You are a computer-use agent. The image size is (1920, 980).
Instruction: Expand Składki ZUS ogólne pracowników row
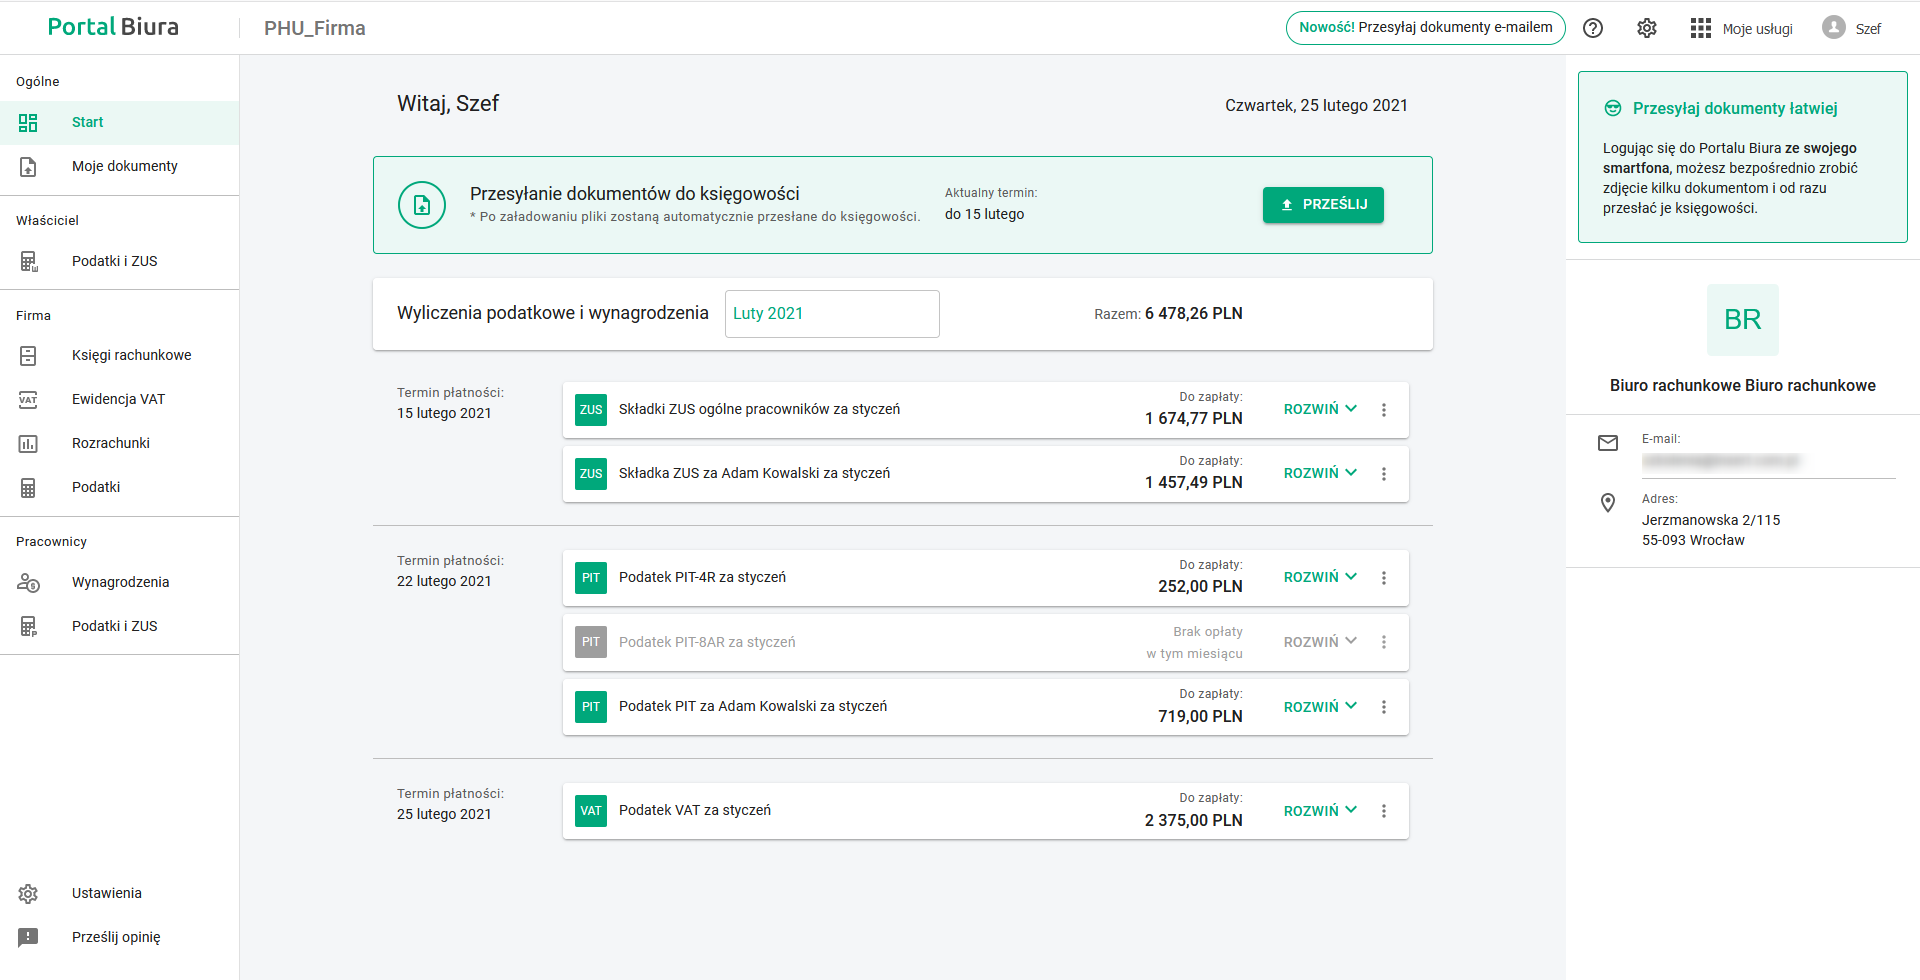(1320, 409)
